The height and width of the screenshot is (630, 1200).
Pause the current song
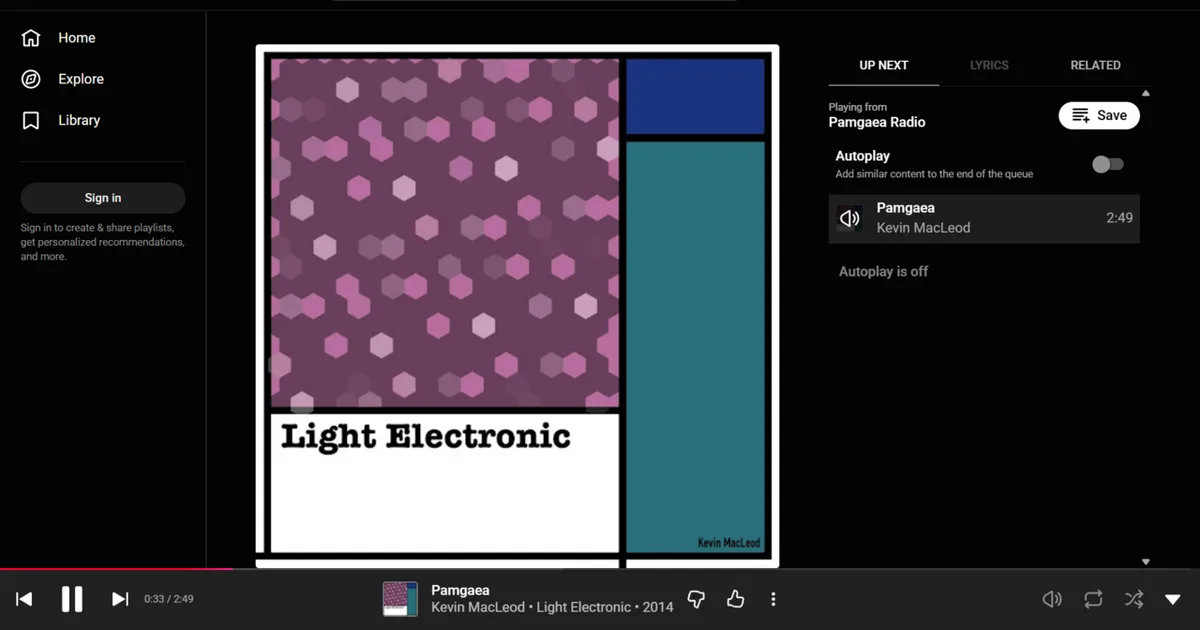point(72,599)
